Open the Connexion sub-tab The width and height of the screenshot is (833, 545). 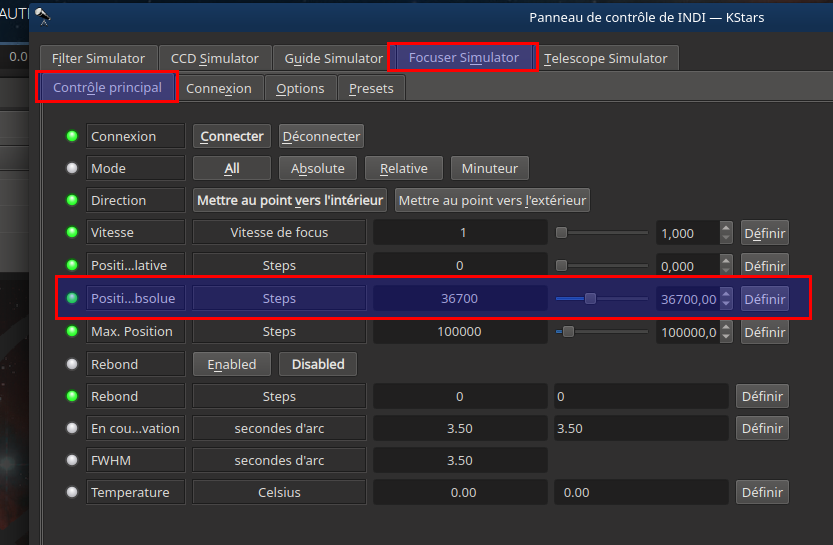(219, 88)
